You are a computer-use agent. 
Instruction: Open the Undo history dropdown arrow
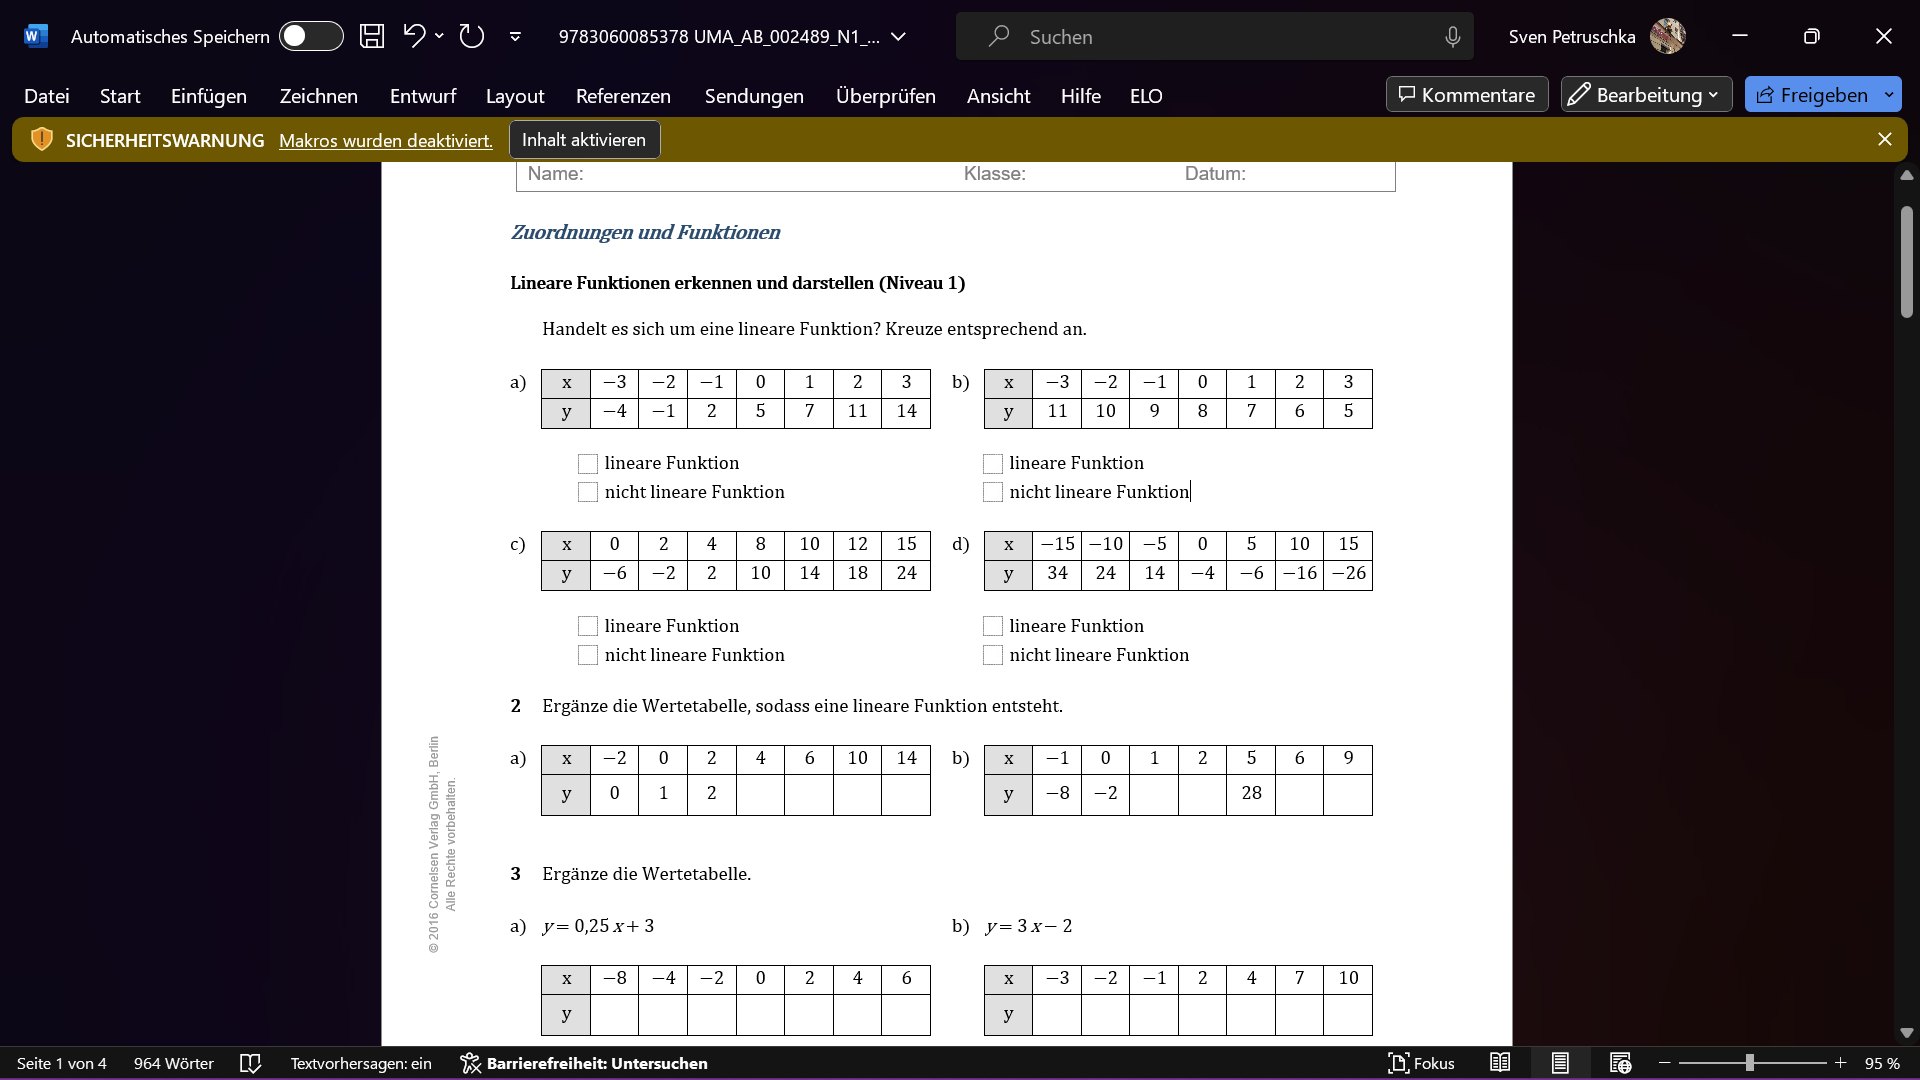click(439, 36)
